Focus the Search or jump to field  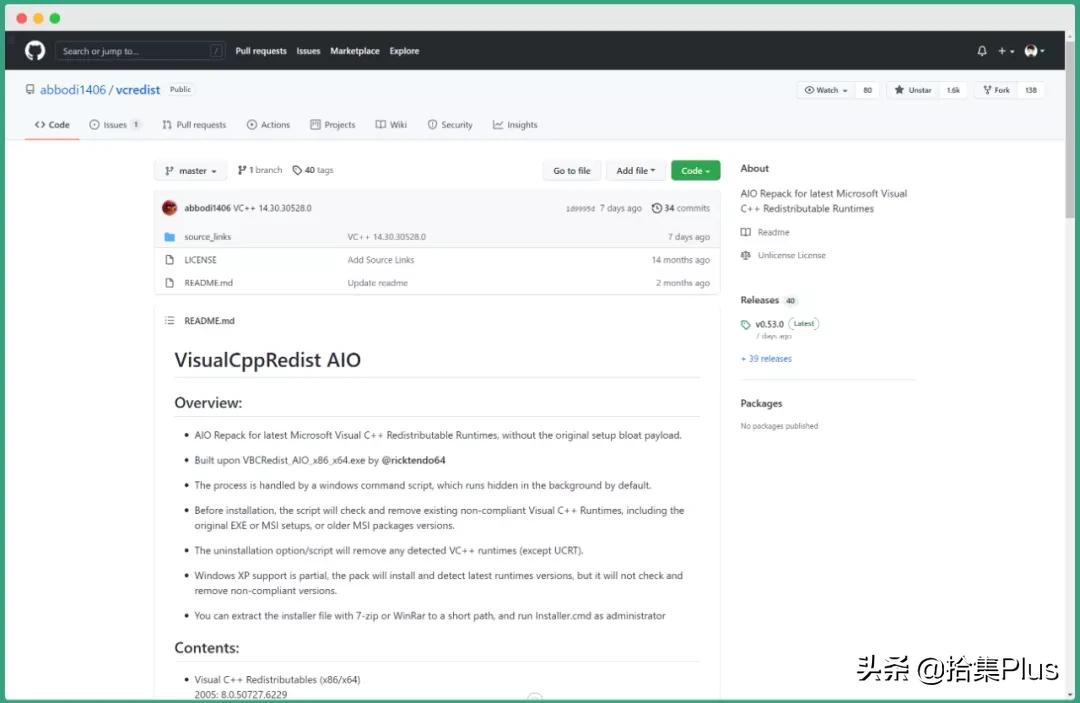point(140,51)
